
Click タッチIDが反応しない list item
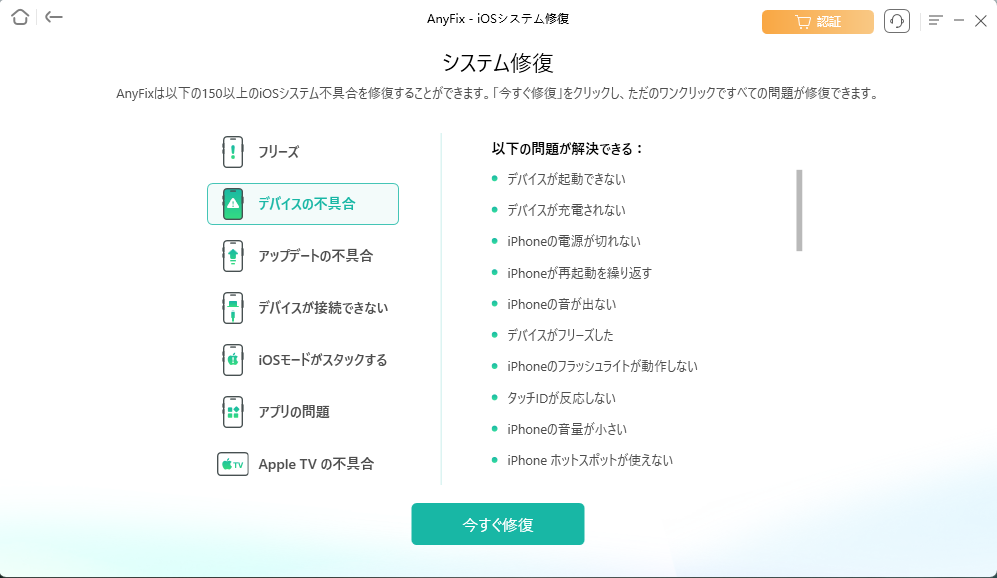point(561,398)
